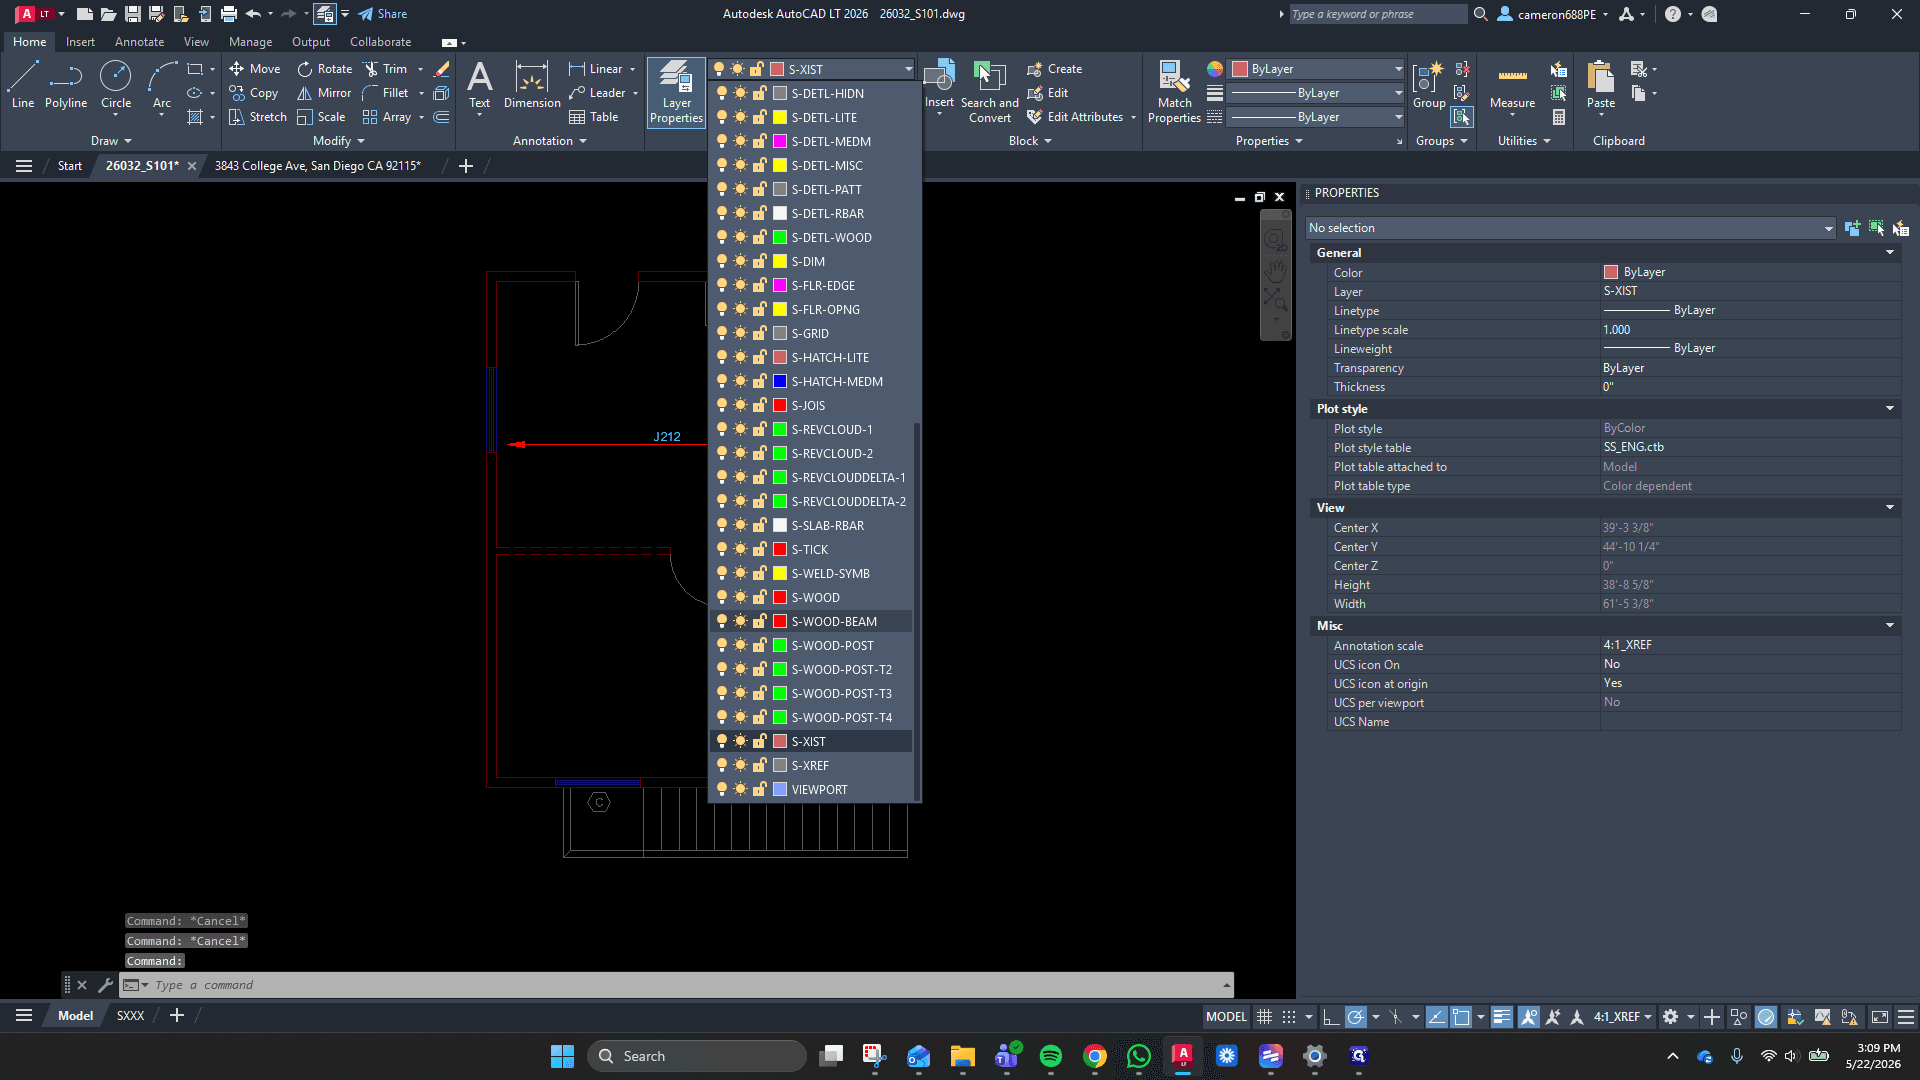The height and width of the screenshot is (1080, 1920).
Task: Activate the Stretch tool
Action: [257, 117]
